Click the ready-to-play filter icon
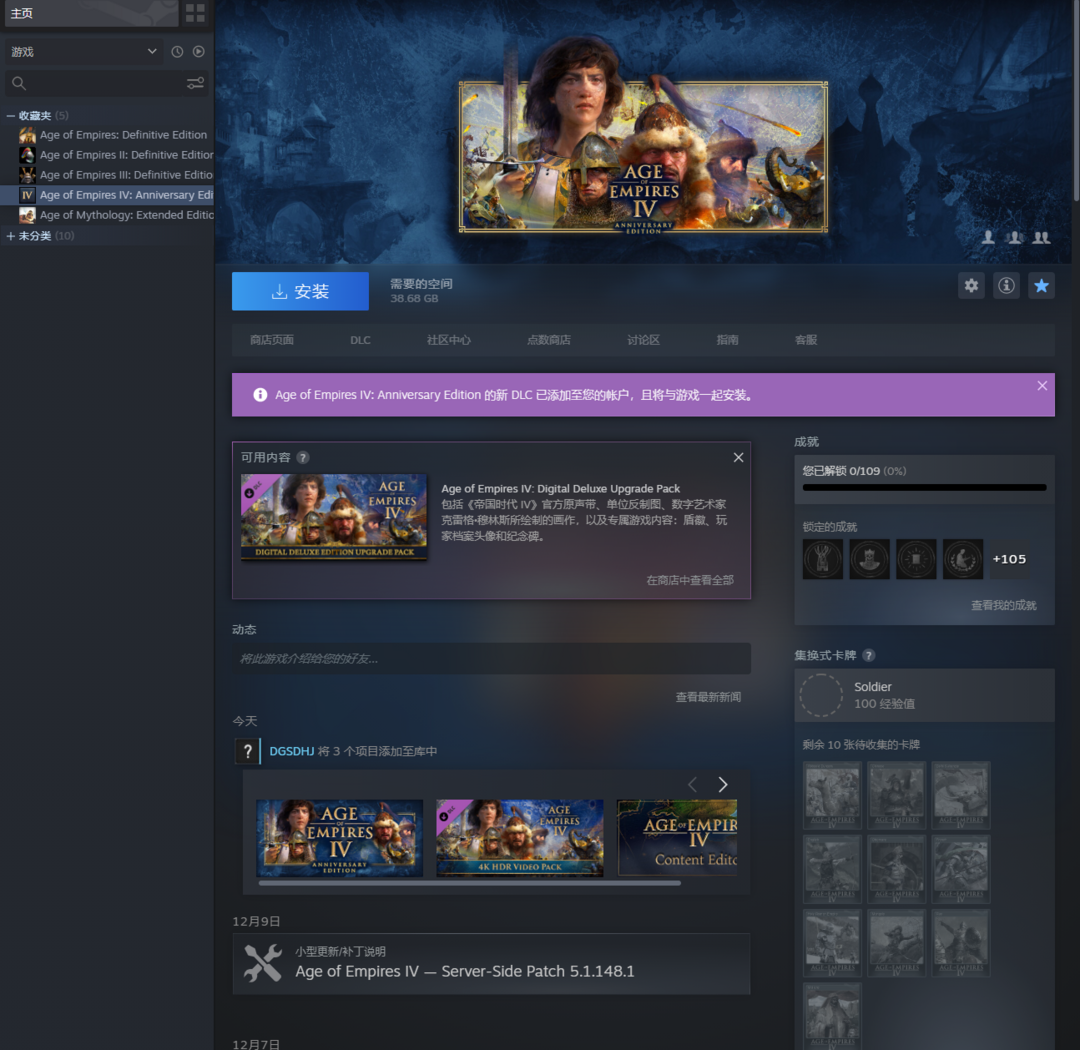The width and height of the screenshot is (1080, 1050). (x=198, y=52)
